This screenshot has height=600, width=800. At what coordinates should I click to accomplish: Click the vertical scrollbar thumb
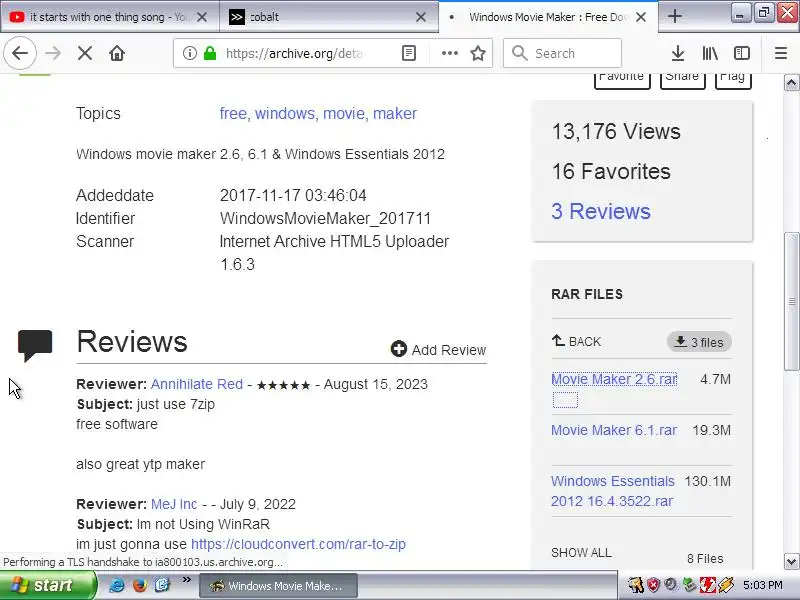click(791, 301)
